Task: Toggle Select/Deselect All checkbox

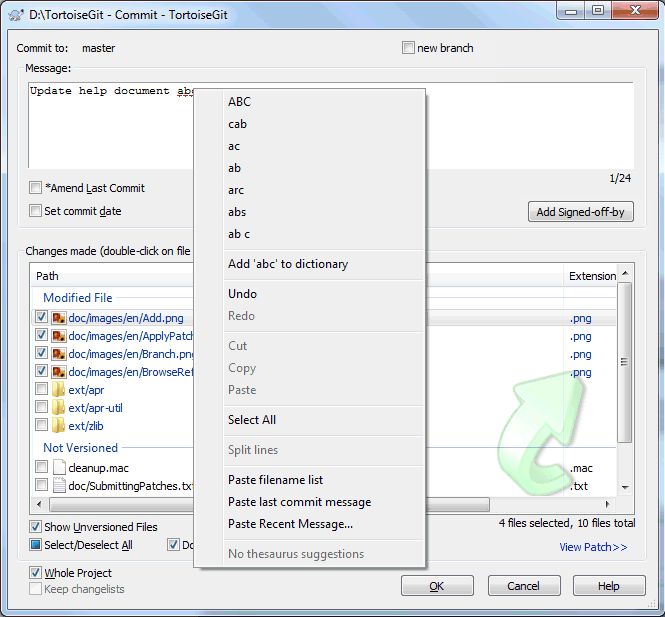Action: pos(35,544)
